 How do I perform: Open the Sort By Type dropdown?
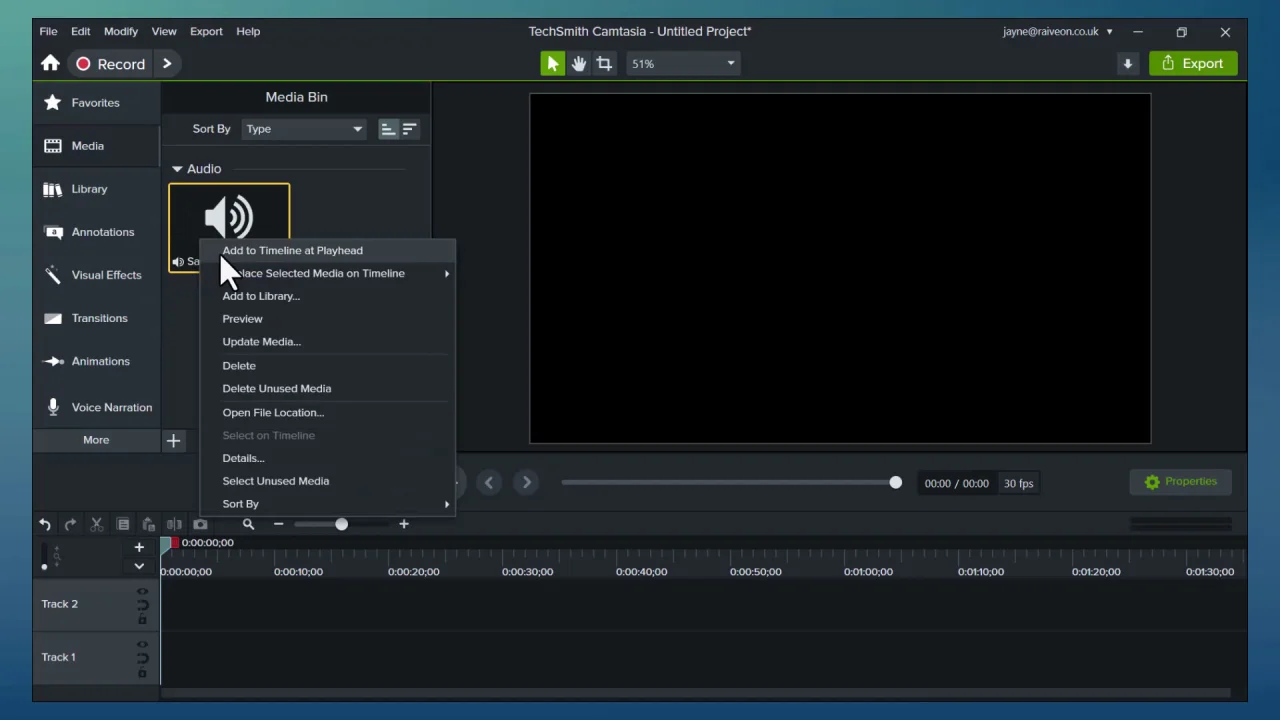point(304,129)
